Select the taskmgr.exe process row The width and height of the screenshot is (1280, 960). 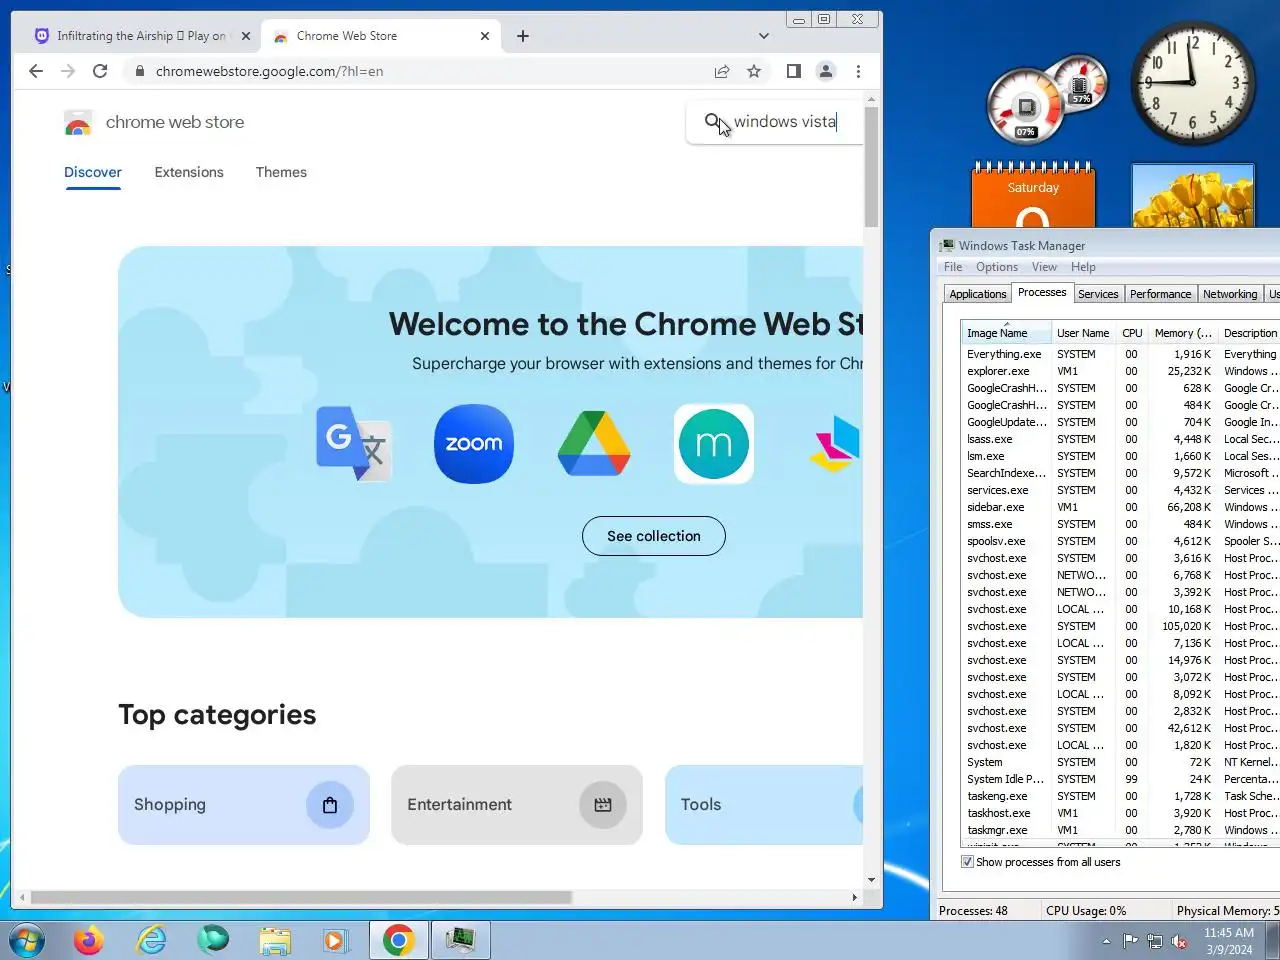[x=1120, y=830]
